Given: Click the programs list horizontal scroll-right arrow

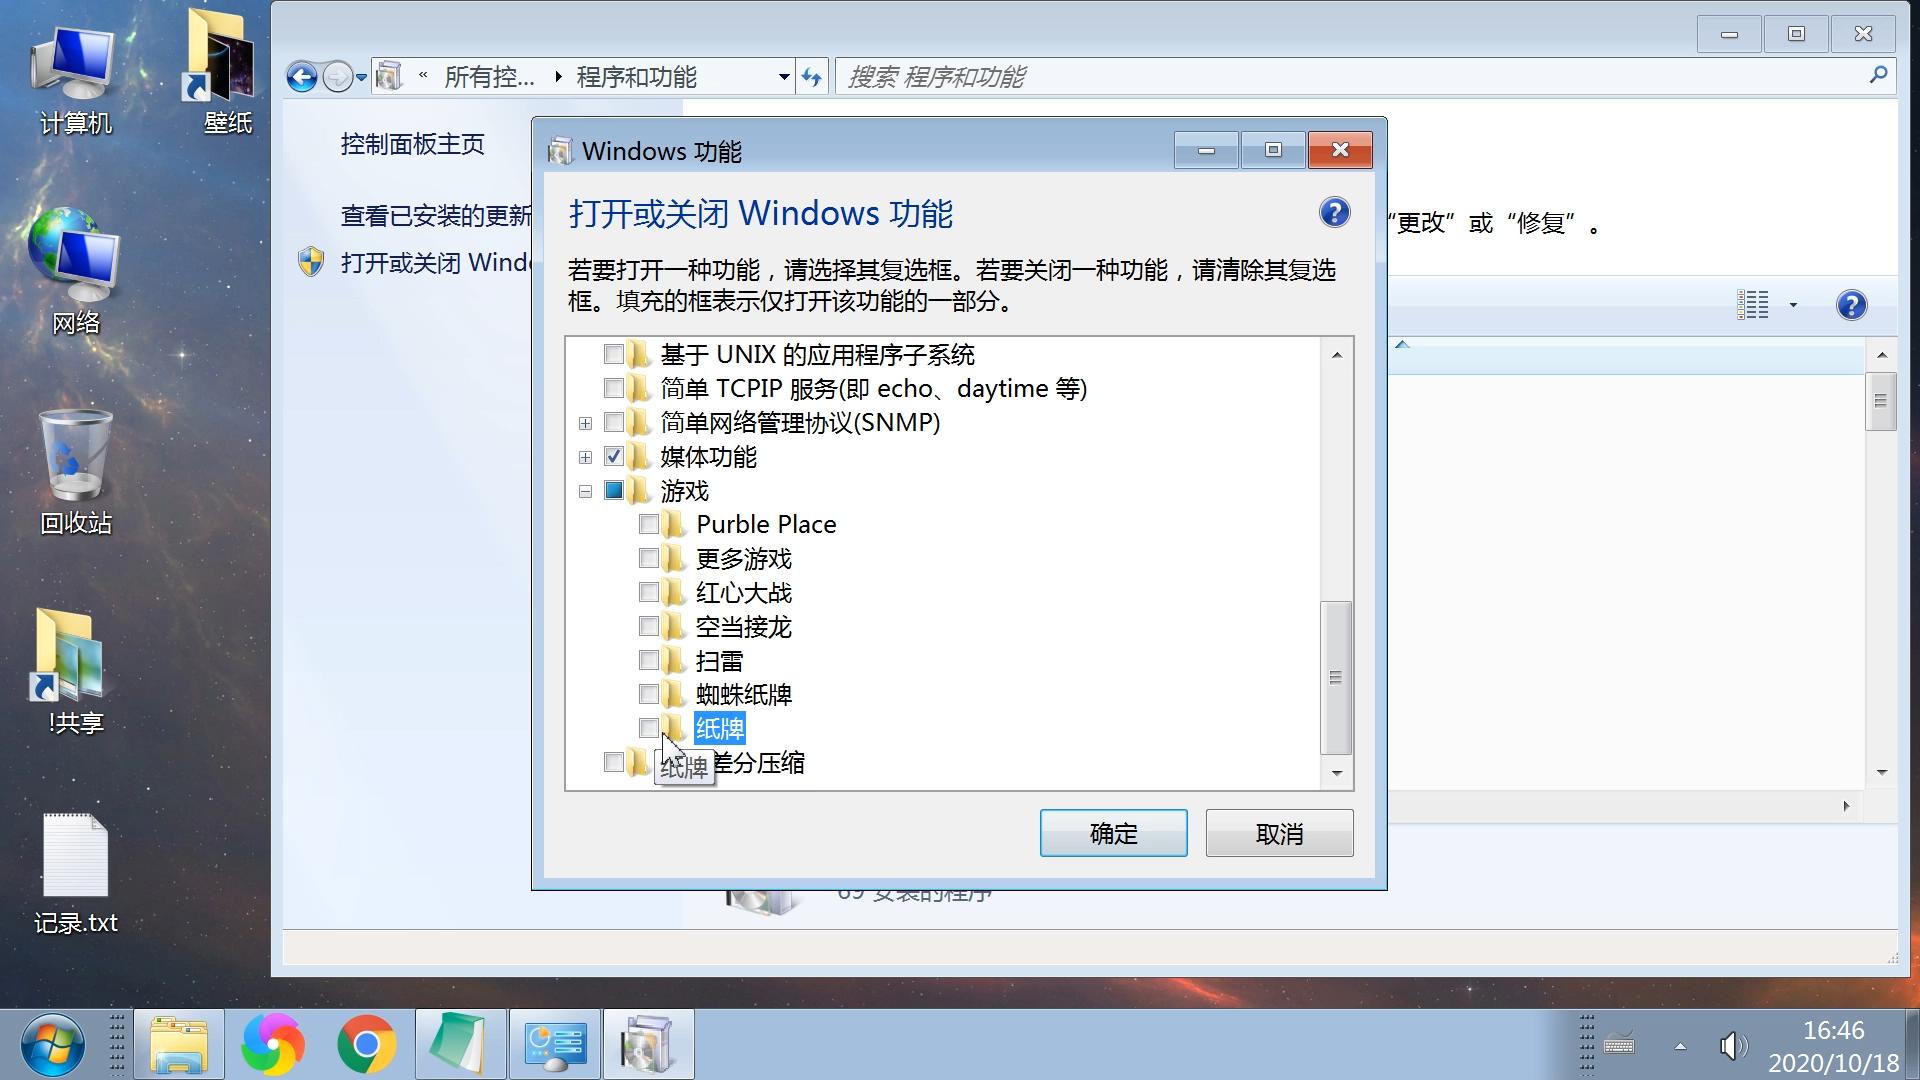Looking at the screenshot, I should pos(1846,806).
